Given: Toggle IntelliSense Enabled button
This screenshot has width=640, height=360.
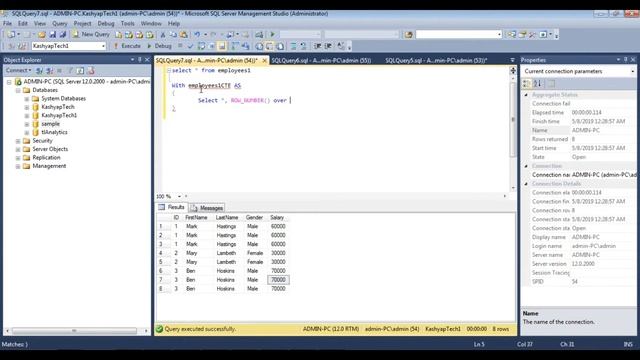Looking at the screenshot, I should point(222,46).
